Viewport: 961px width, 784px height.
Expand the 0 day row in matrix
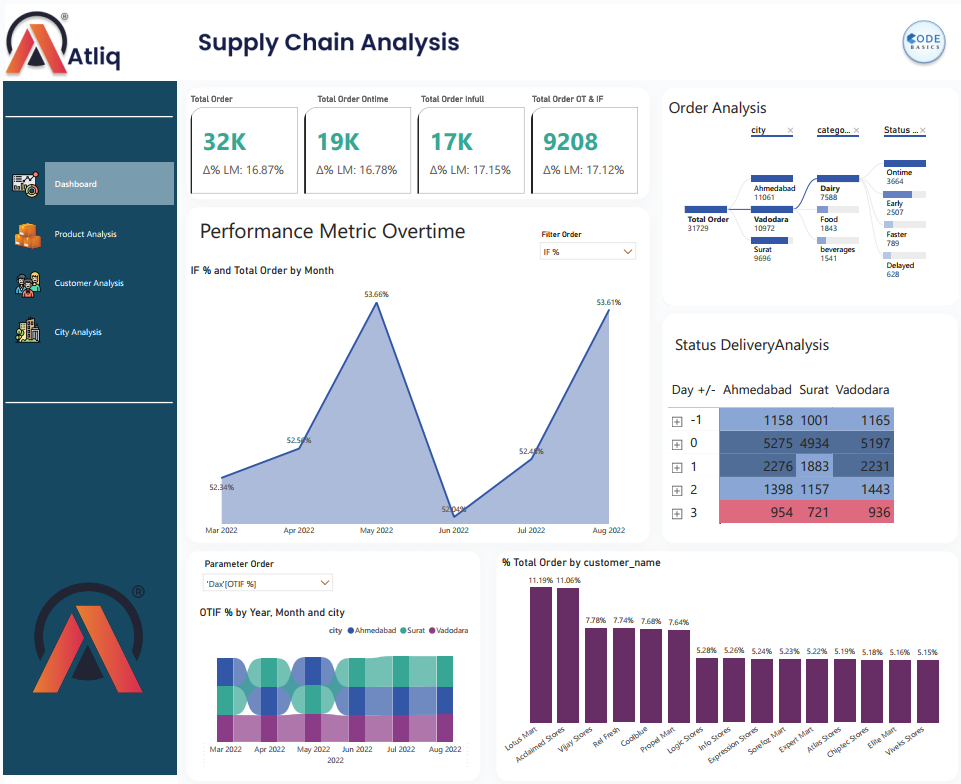coord(677,444)
